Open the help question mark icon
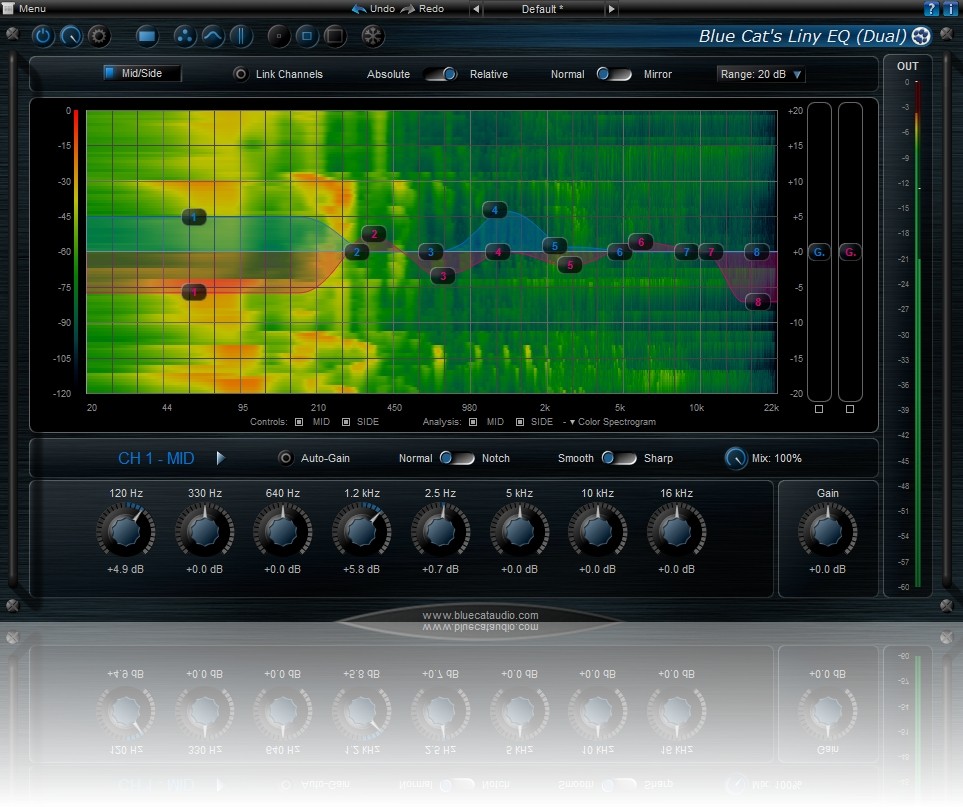963x808 pixels. [931, 9]
